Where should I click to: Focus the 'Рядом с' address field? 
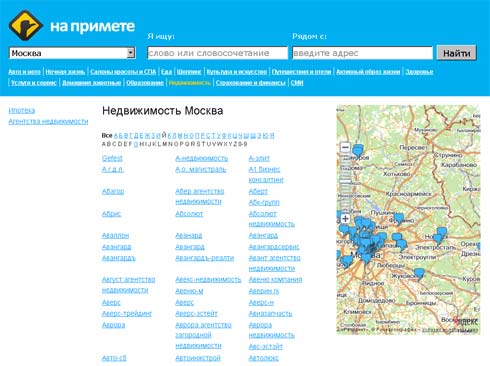(x=362, y=53)
